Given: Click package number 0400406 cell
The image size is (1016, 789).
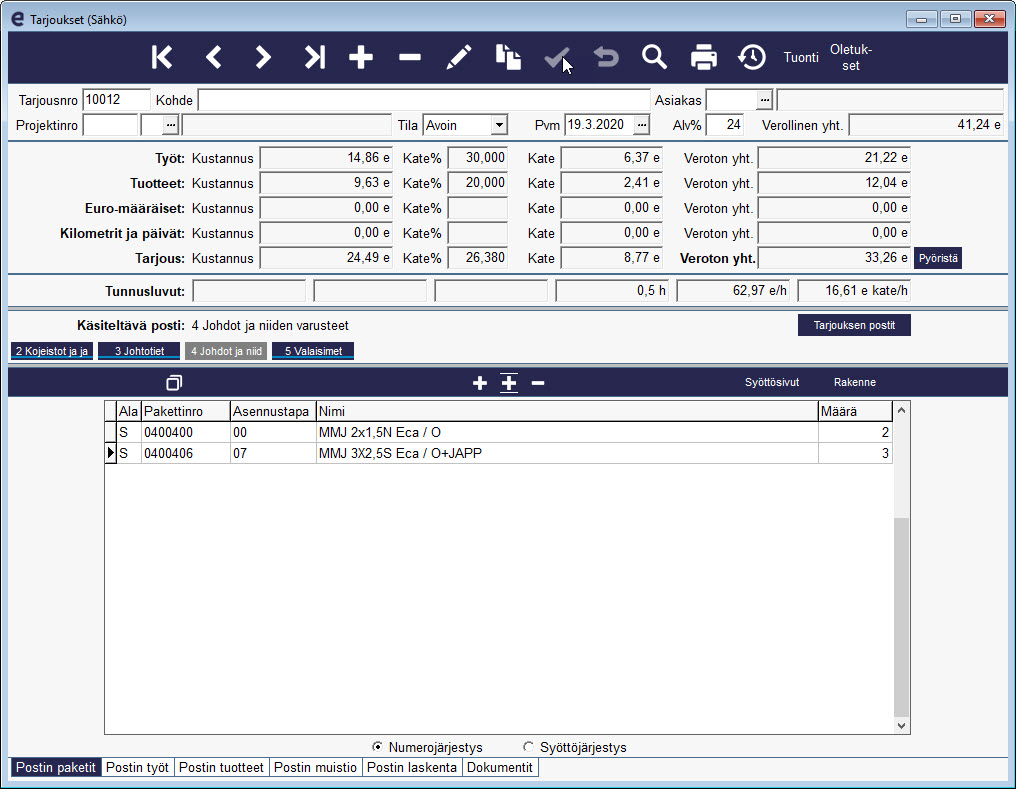Looking at the screenshot, I should pyautogui.click(x=186, y=453).
